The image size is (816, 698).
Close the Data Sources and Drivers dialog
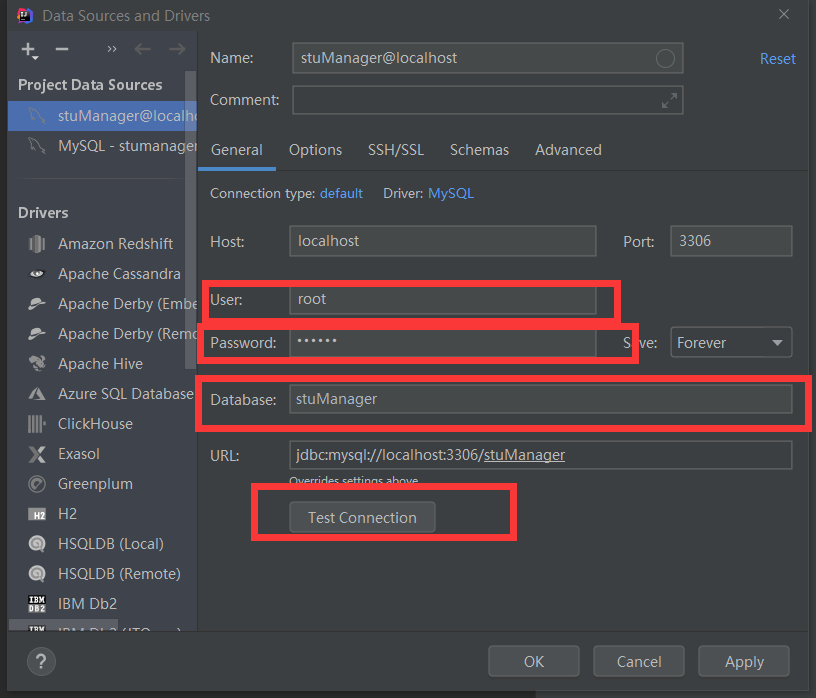click(784, 15)
